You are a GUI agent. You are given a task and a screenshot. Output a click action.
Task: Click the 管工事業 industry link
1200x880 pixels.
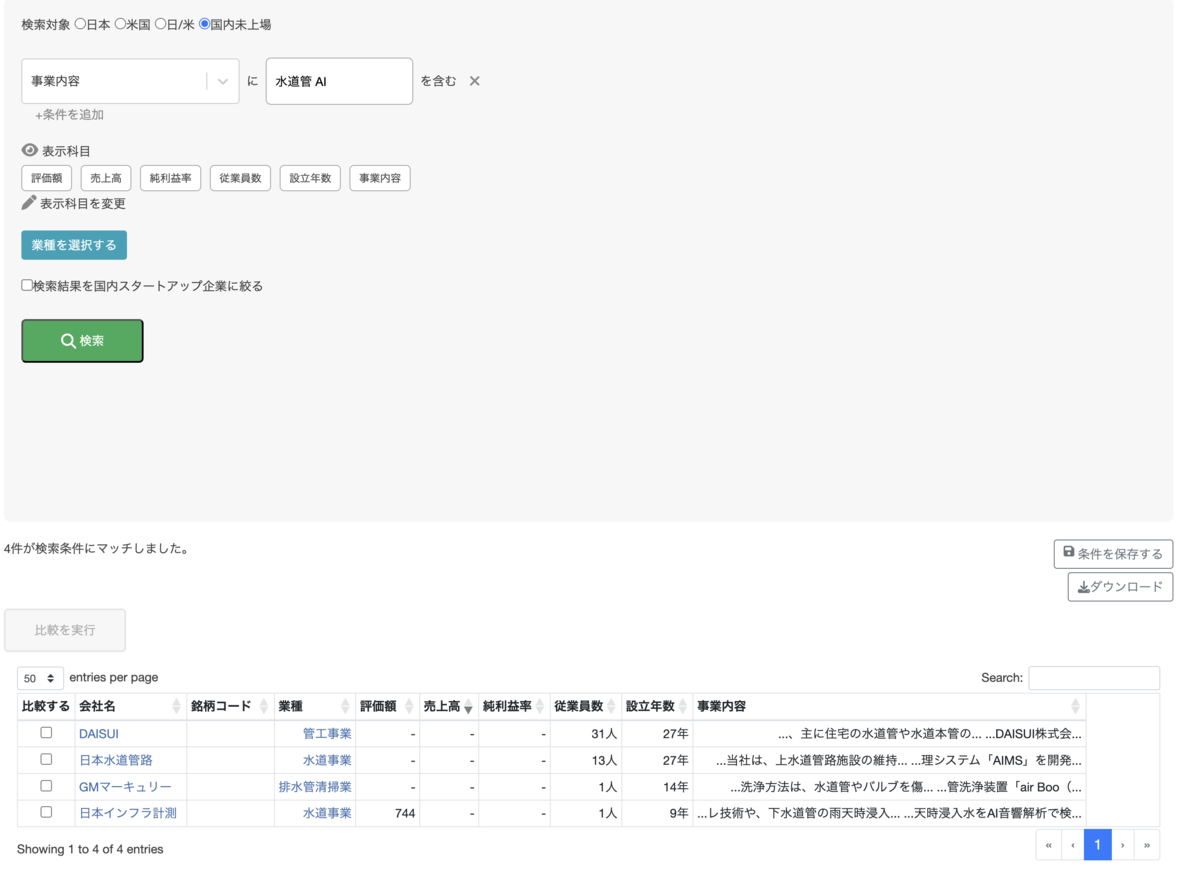327,734
